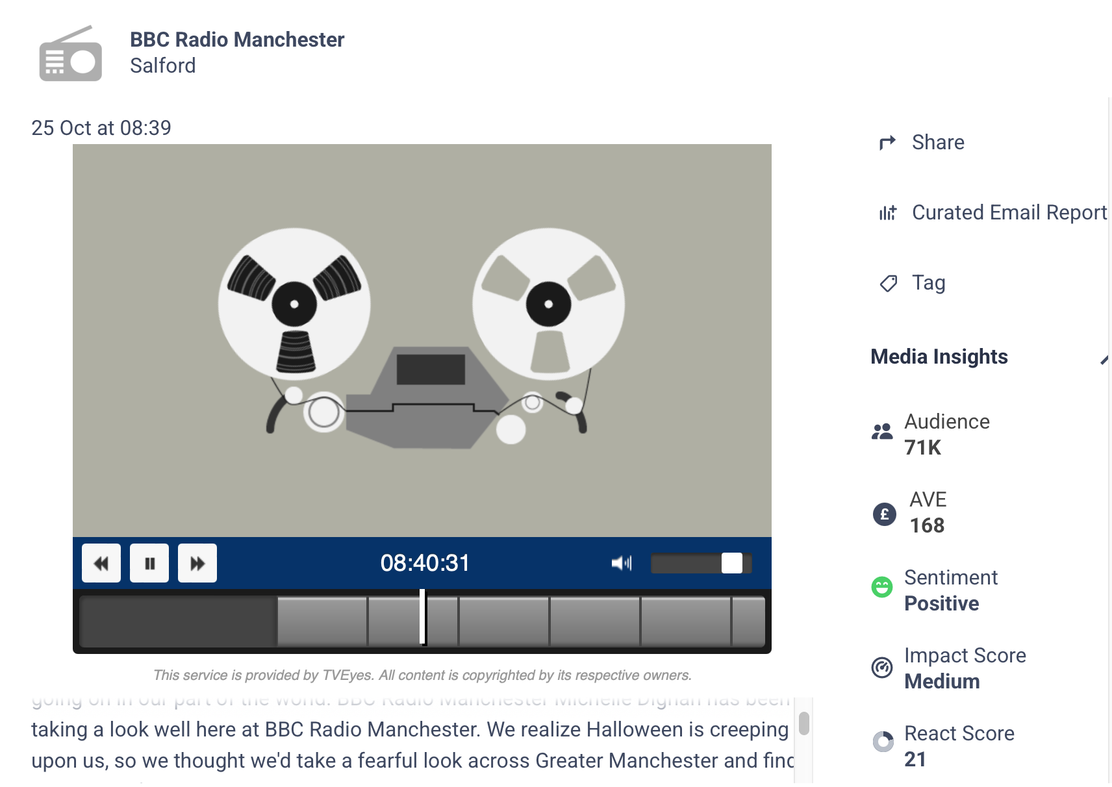1112x787 pixels.
Task: Click the React Score donut icon
Action: coord(883,742)
